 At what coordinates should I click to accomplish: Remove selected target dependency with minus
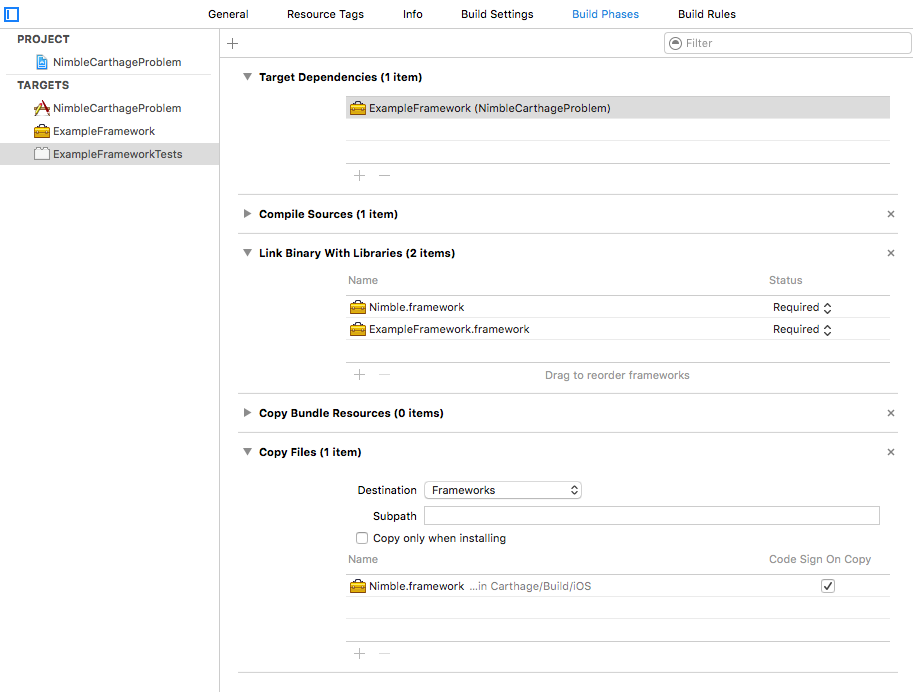pos(384,175)
